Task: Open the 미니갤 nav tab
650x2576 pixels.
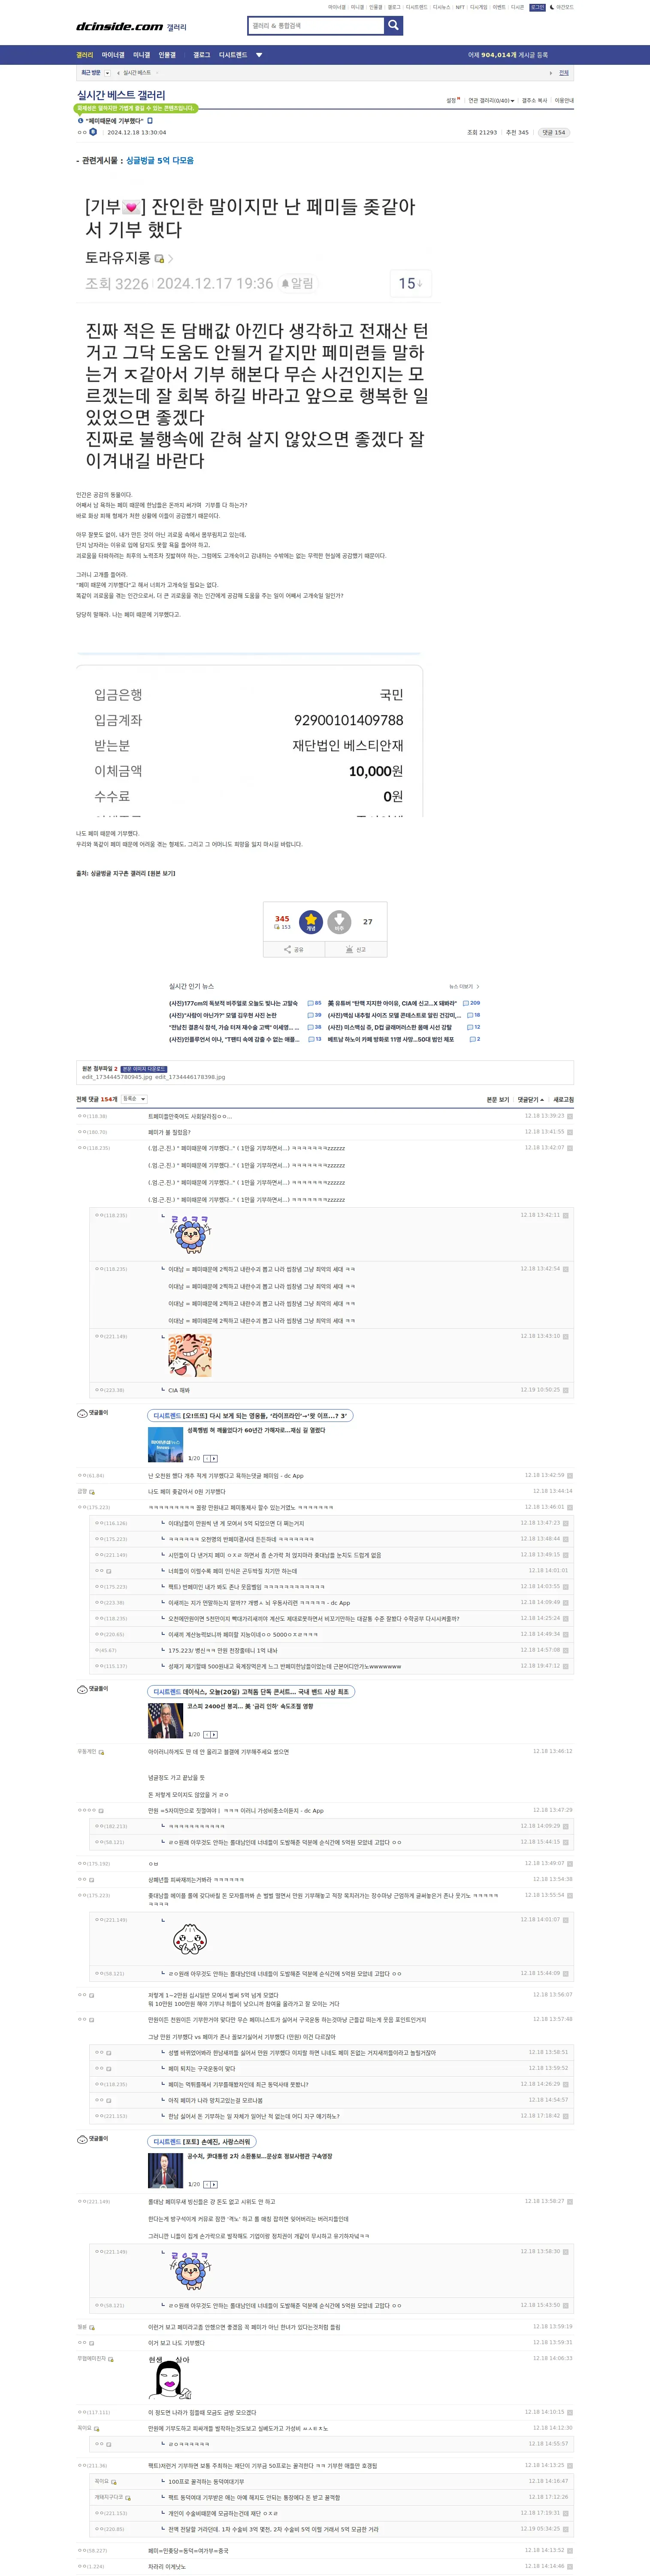Action: pyautogui.click(x=142, y=55)
